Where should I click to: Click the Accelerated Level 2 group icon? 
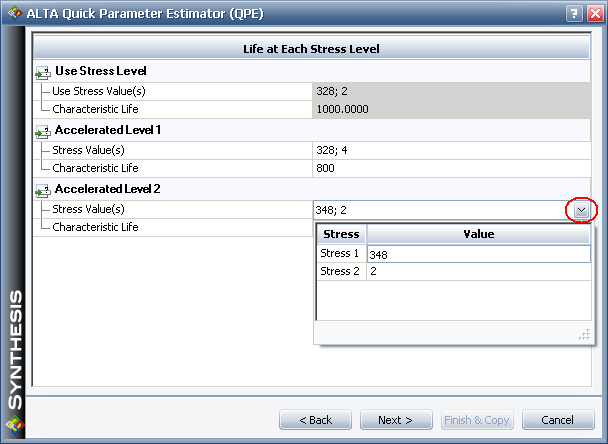[42, 191]
